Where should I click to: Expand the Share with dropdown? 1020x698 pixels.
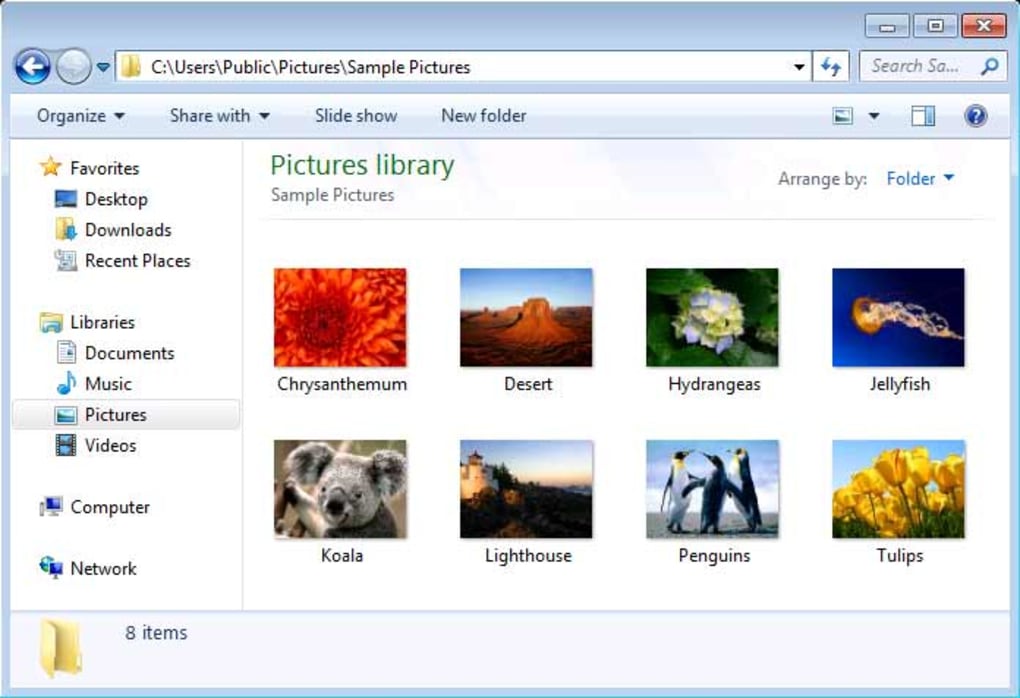(x=218, y=115)
